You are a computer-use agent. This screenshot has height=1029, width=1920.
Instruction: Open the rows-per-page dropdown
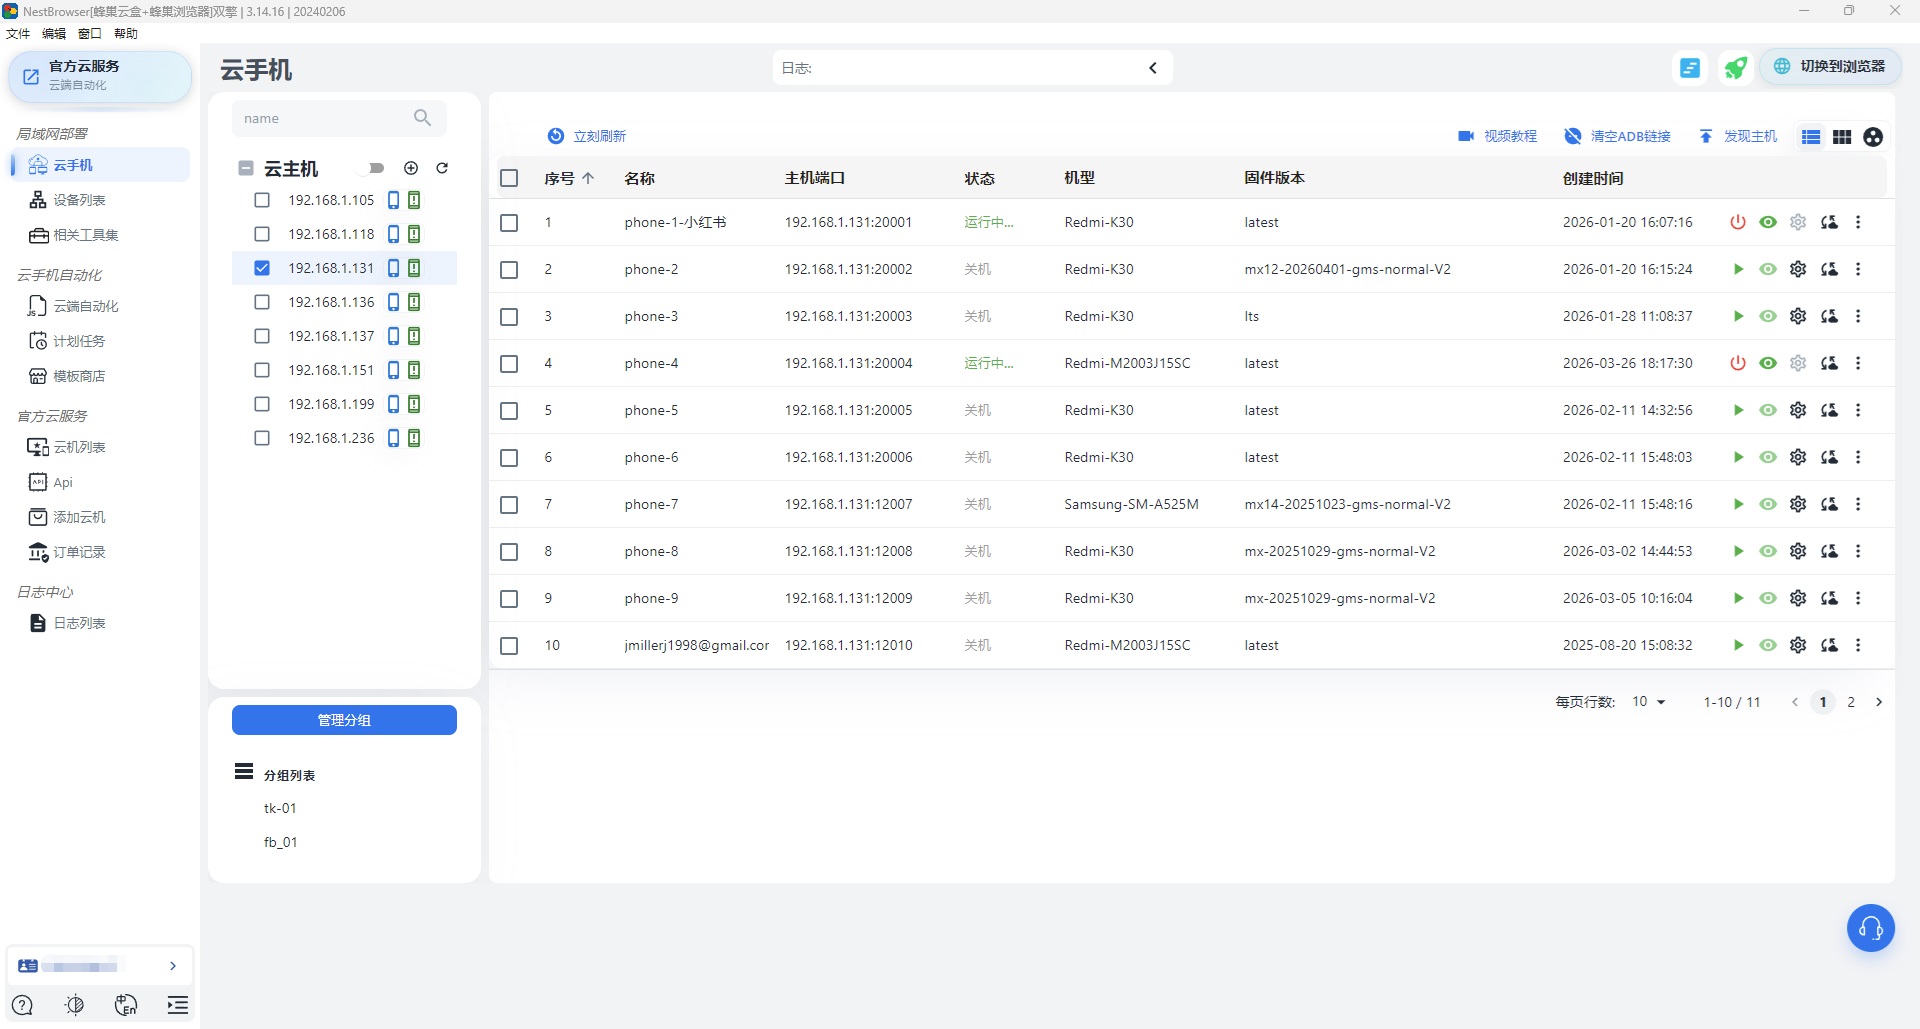(1648, 702)
